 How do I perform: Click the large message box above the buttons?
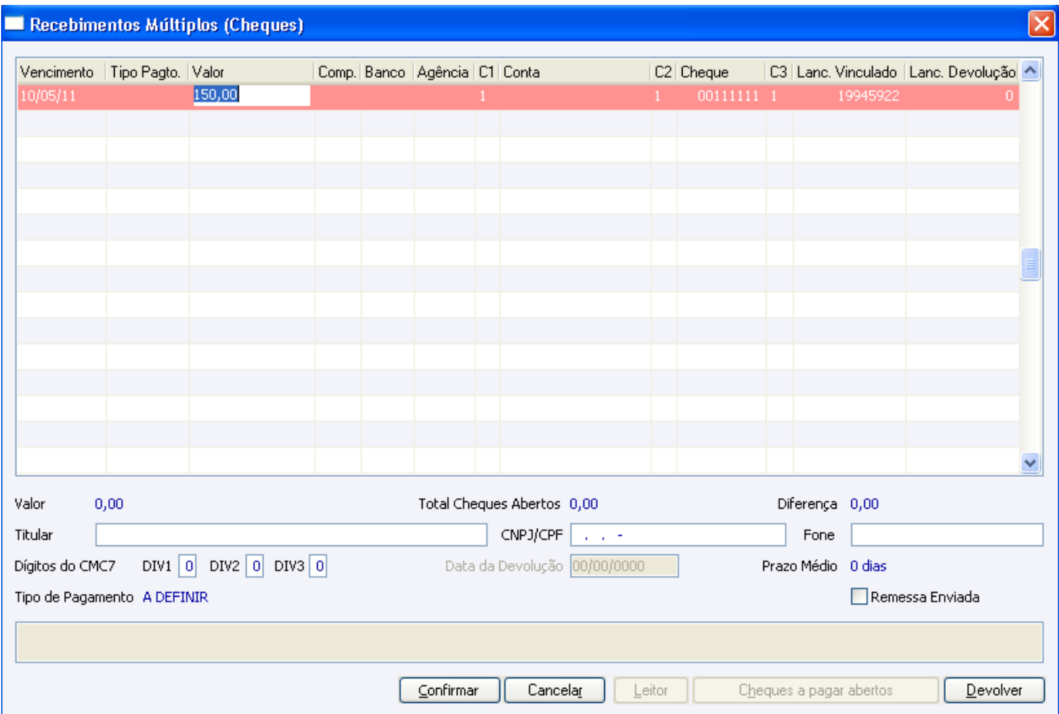coord(530,642)
